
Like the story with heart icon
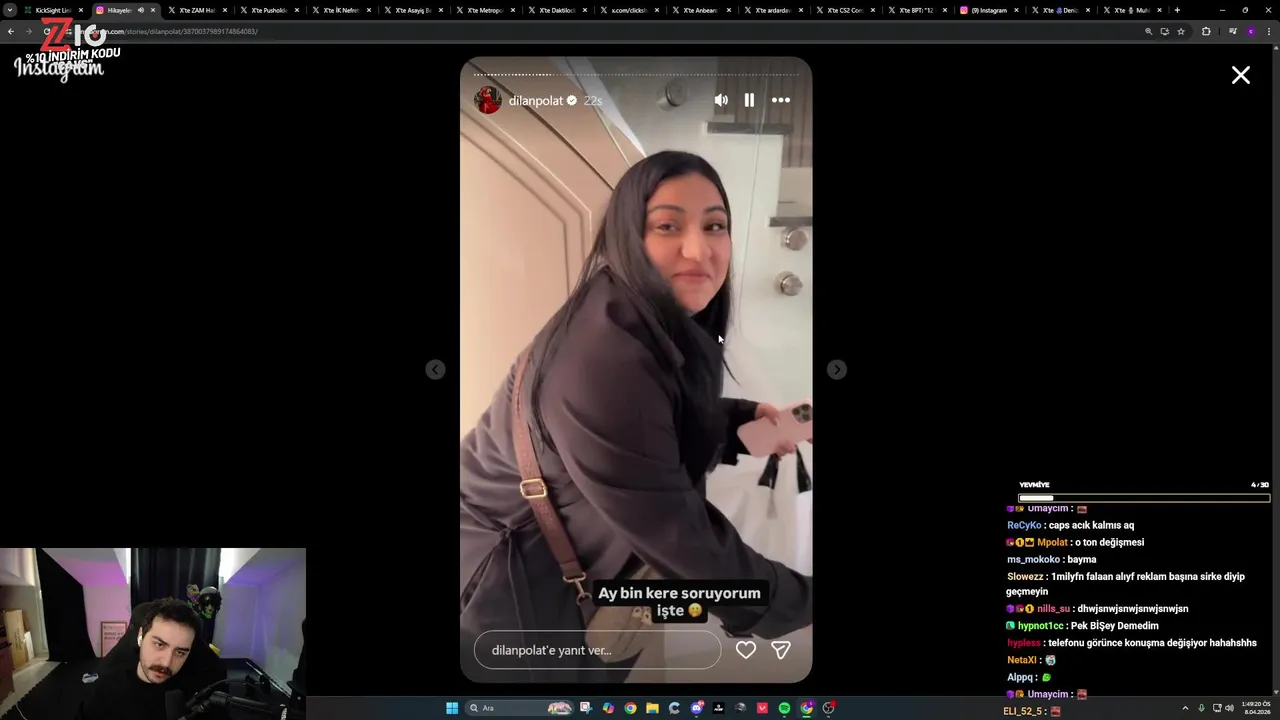(746, 650)
